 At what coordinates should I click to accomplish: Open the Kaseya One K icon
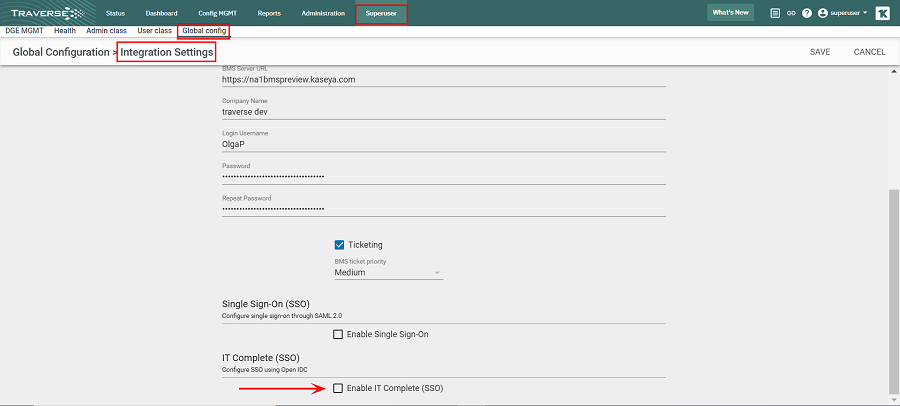[x=882, y=13]
